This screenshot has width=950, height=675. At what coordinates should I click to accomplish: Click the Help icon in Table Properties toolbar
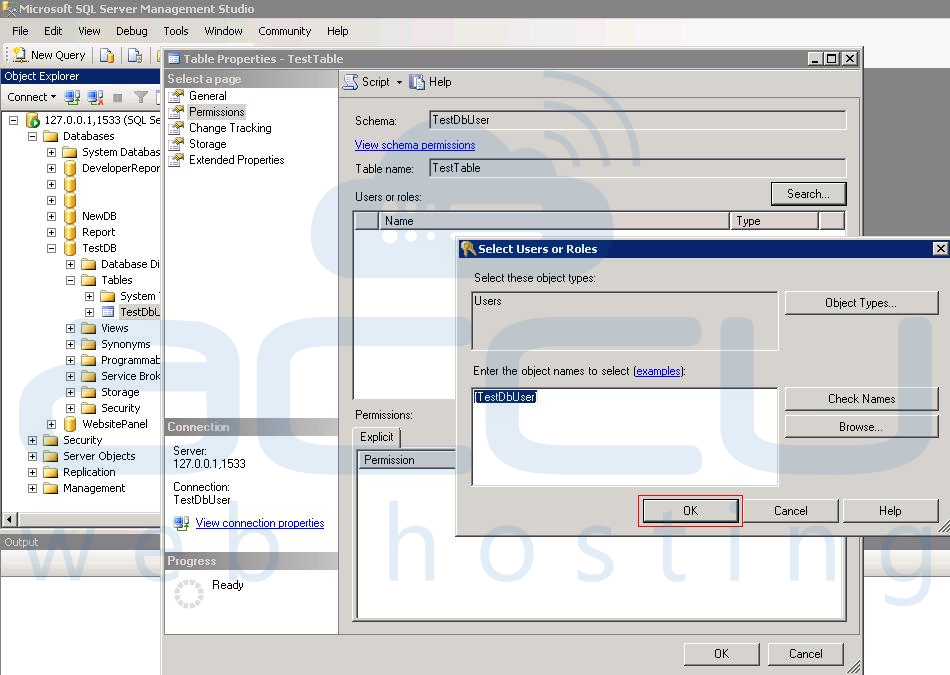coord(417,82)
